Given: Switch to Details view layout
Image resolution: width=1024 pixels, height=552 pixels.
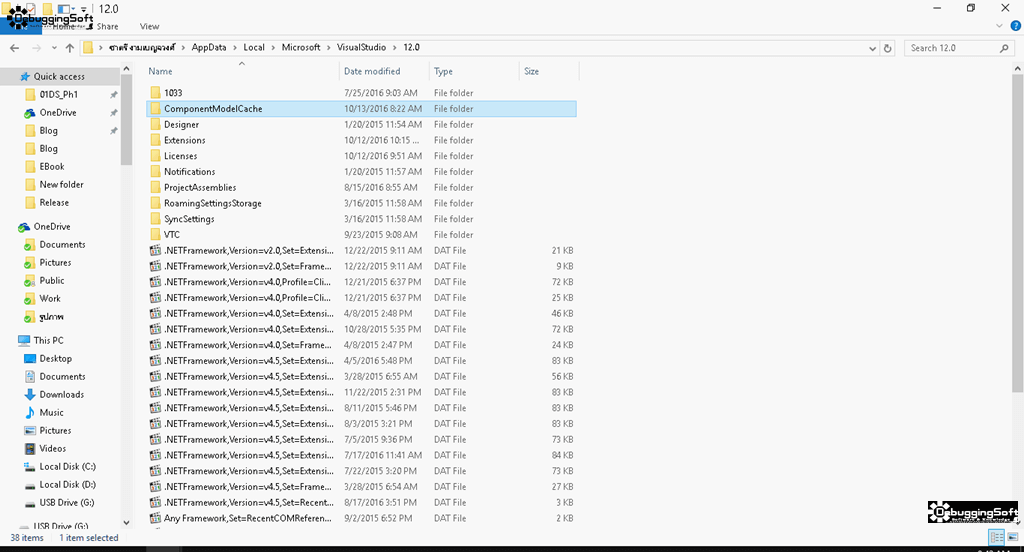Looking at the screenshot, I should point(997,538).
